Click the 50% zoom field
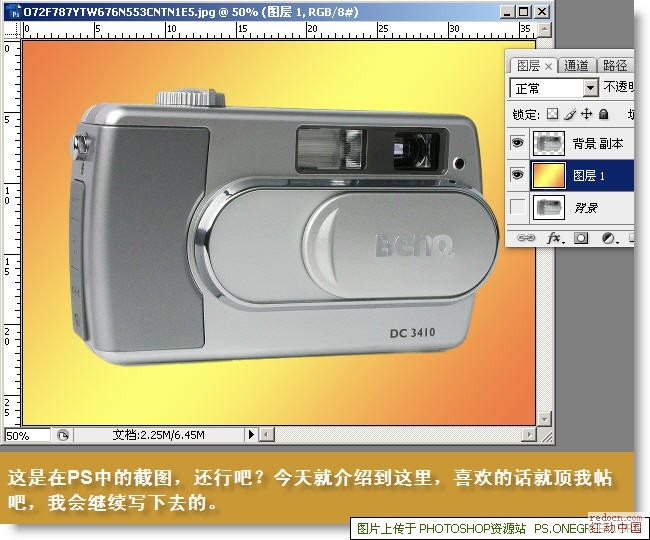The height and width of the screenshot is (540, 650). [x=27, y=435]
